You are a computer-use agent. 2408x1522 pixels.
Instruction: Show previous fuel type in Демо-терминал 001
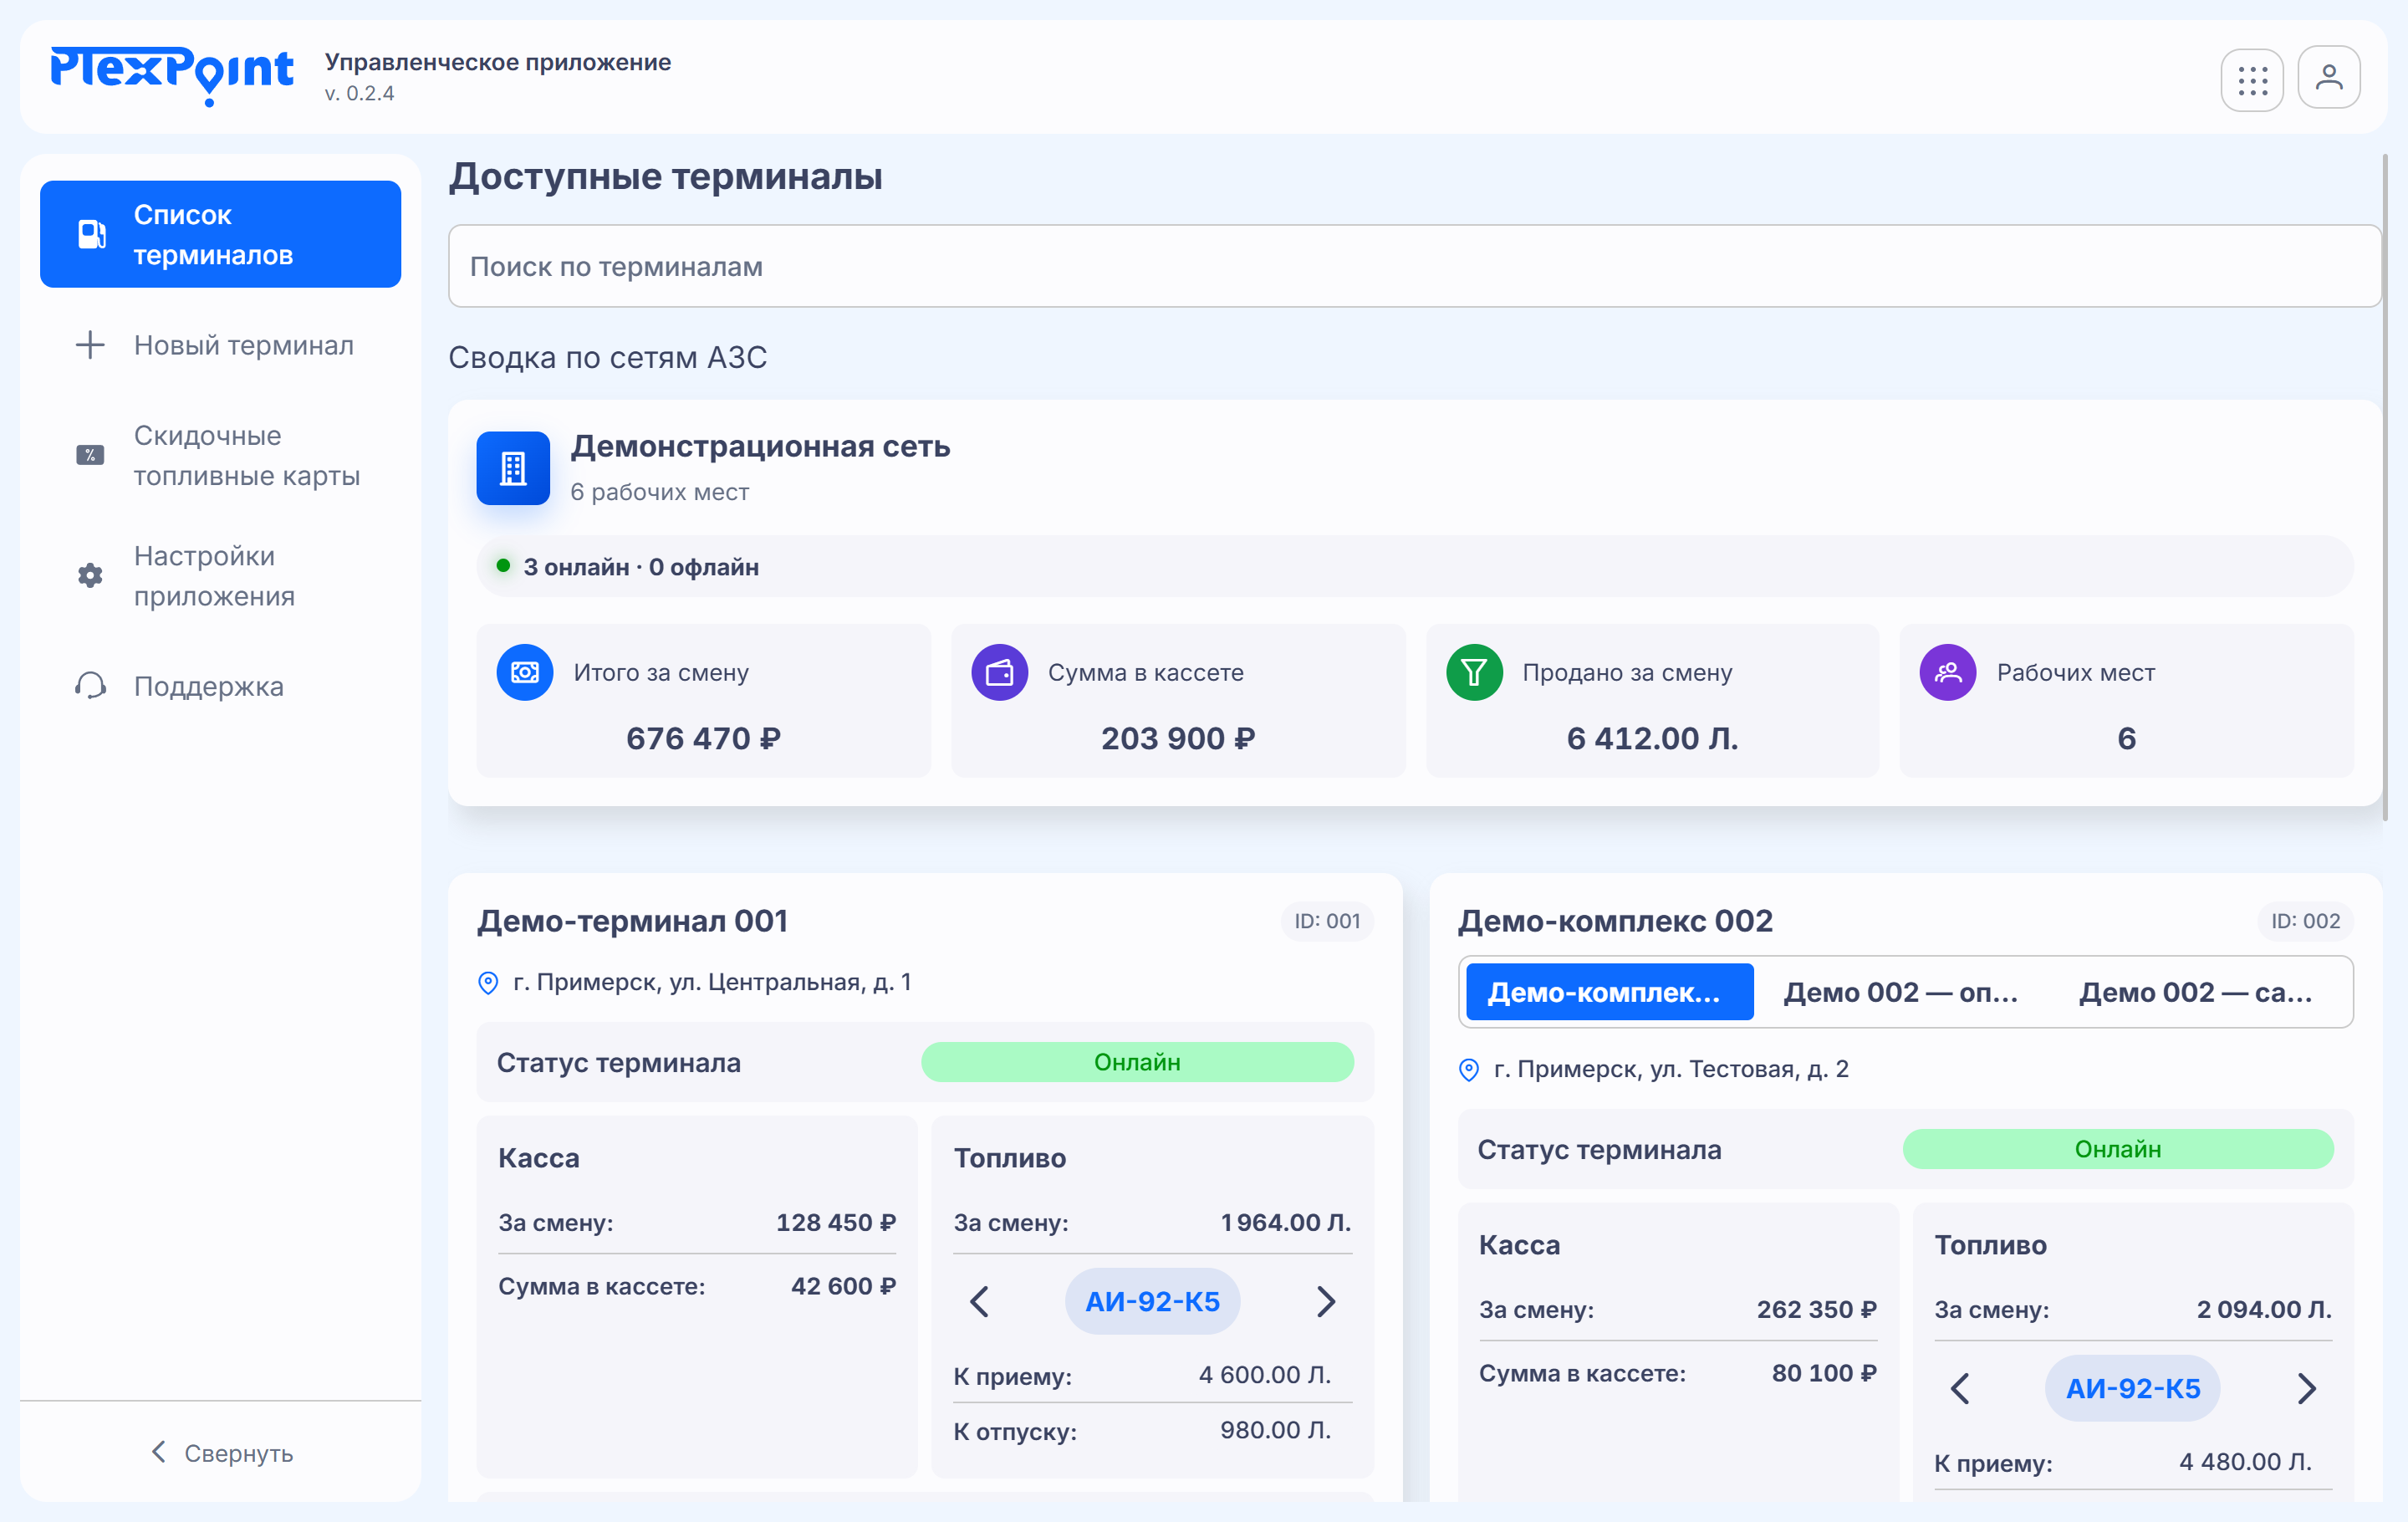[x=979, y=1301]
